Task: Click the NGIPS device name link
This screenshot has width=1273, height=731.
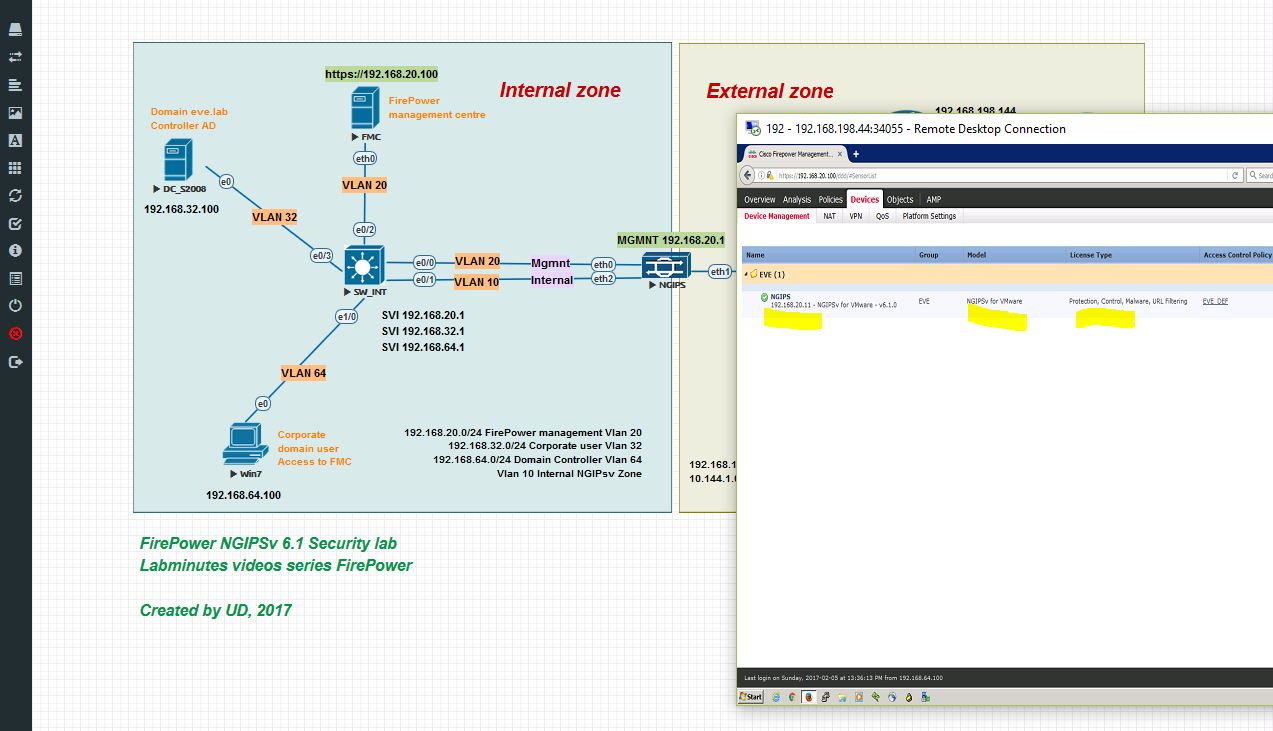Action: tap(781, 296)
